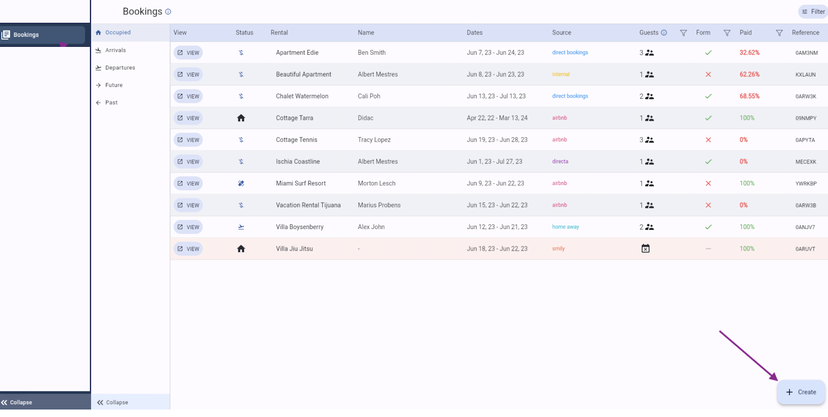Click the info icon beside the Bookings title
Viewport: 828px width, 417px height.
[168, 12]
